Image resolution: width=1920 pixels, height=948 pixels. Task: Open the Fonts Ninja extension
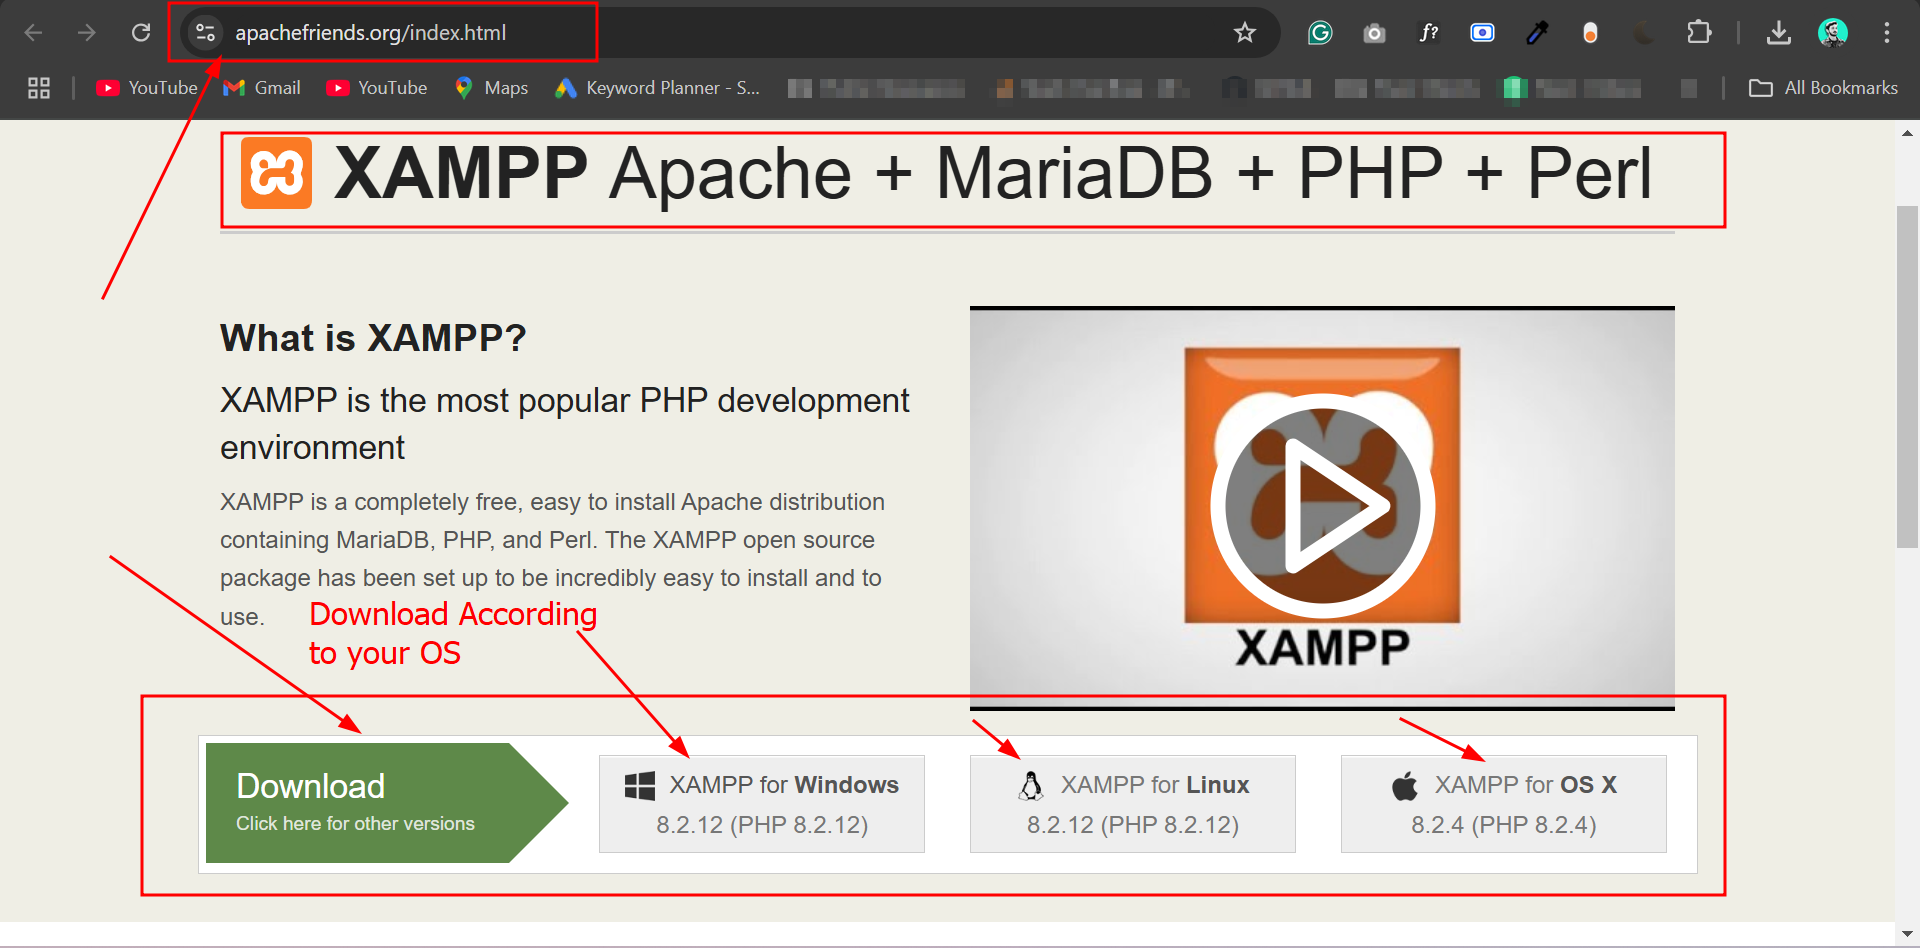(1429, 32)
